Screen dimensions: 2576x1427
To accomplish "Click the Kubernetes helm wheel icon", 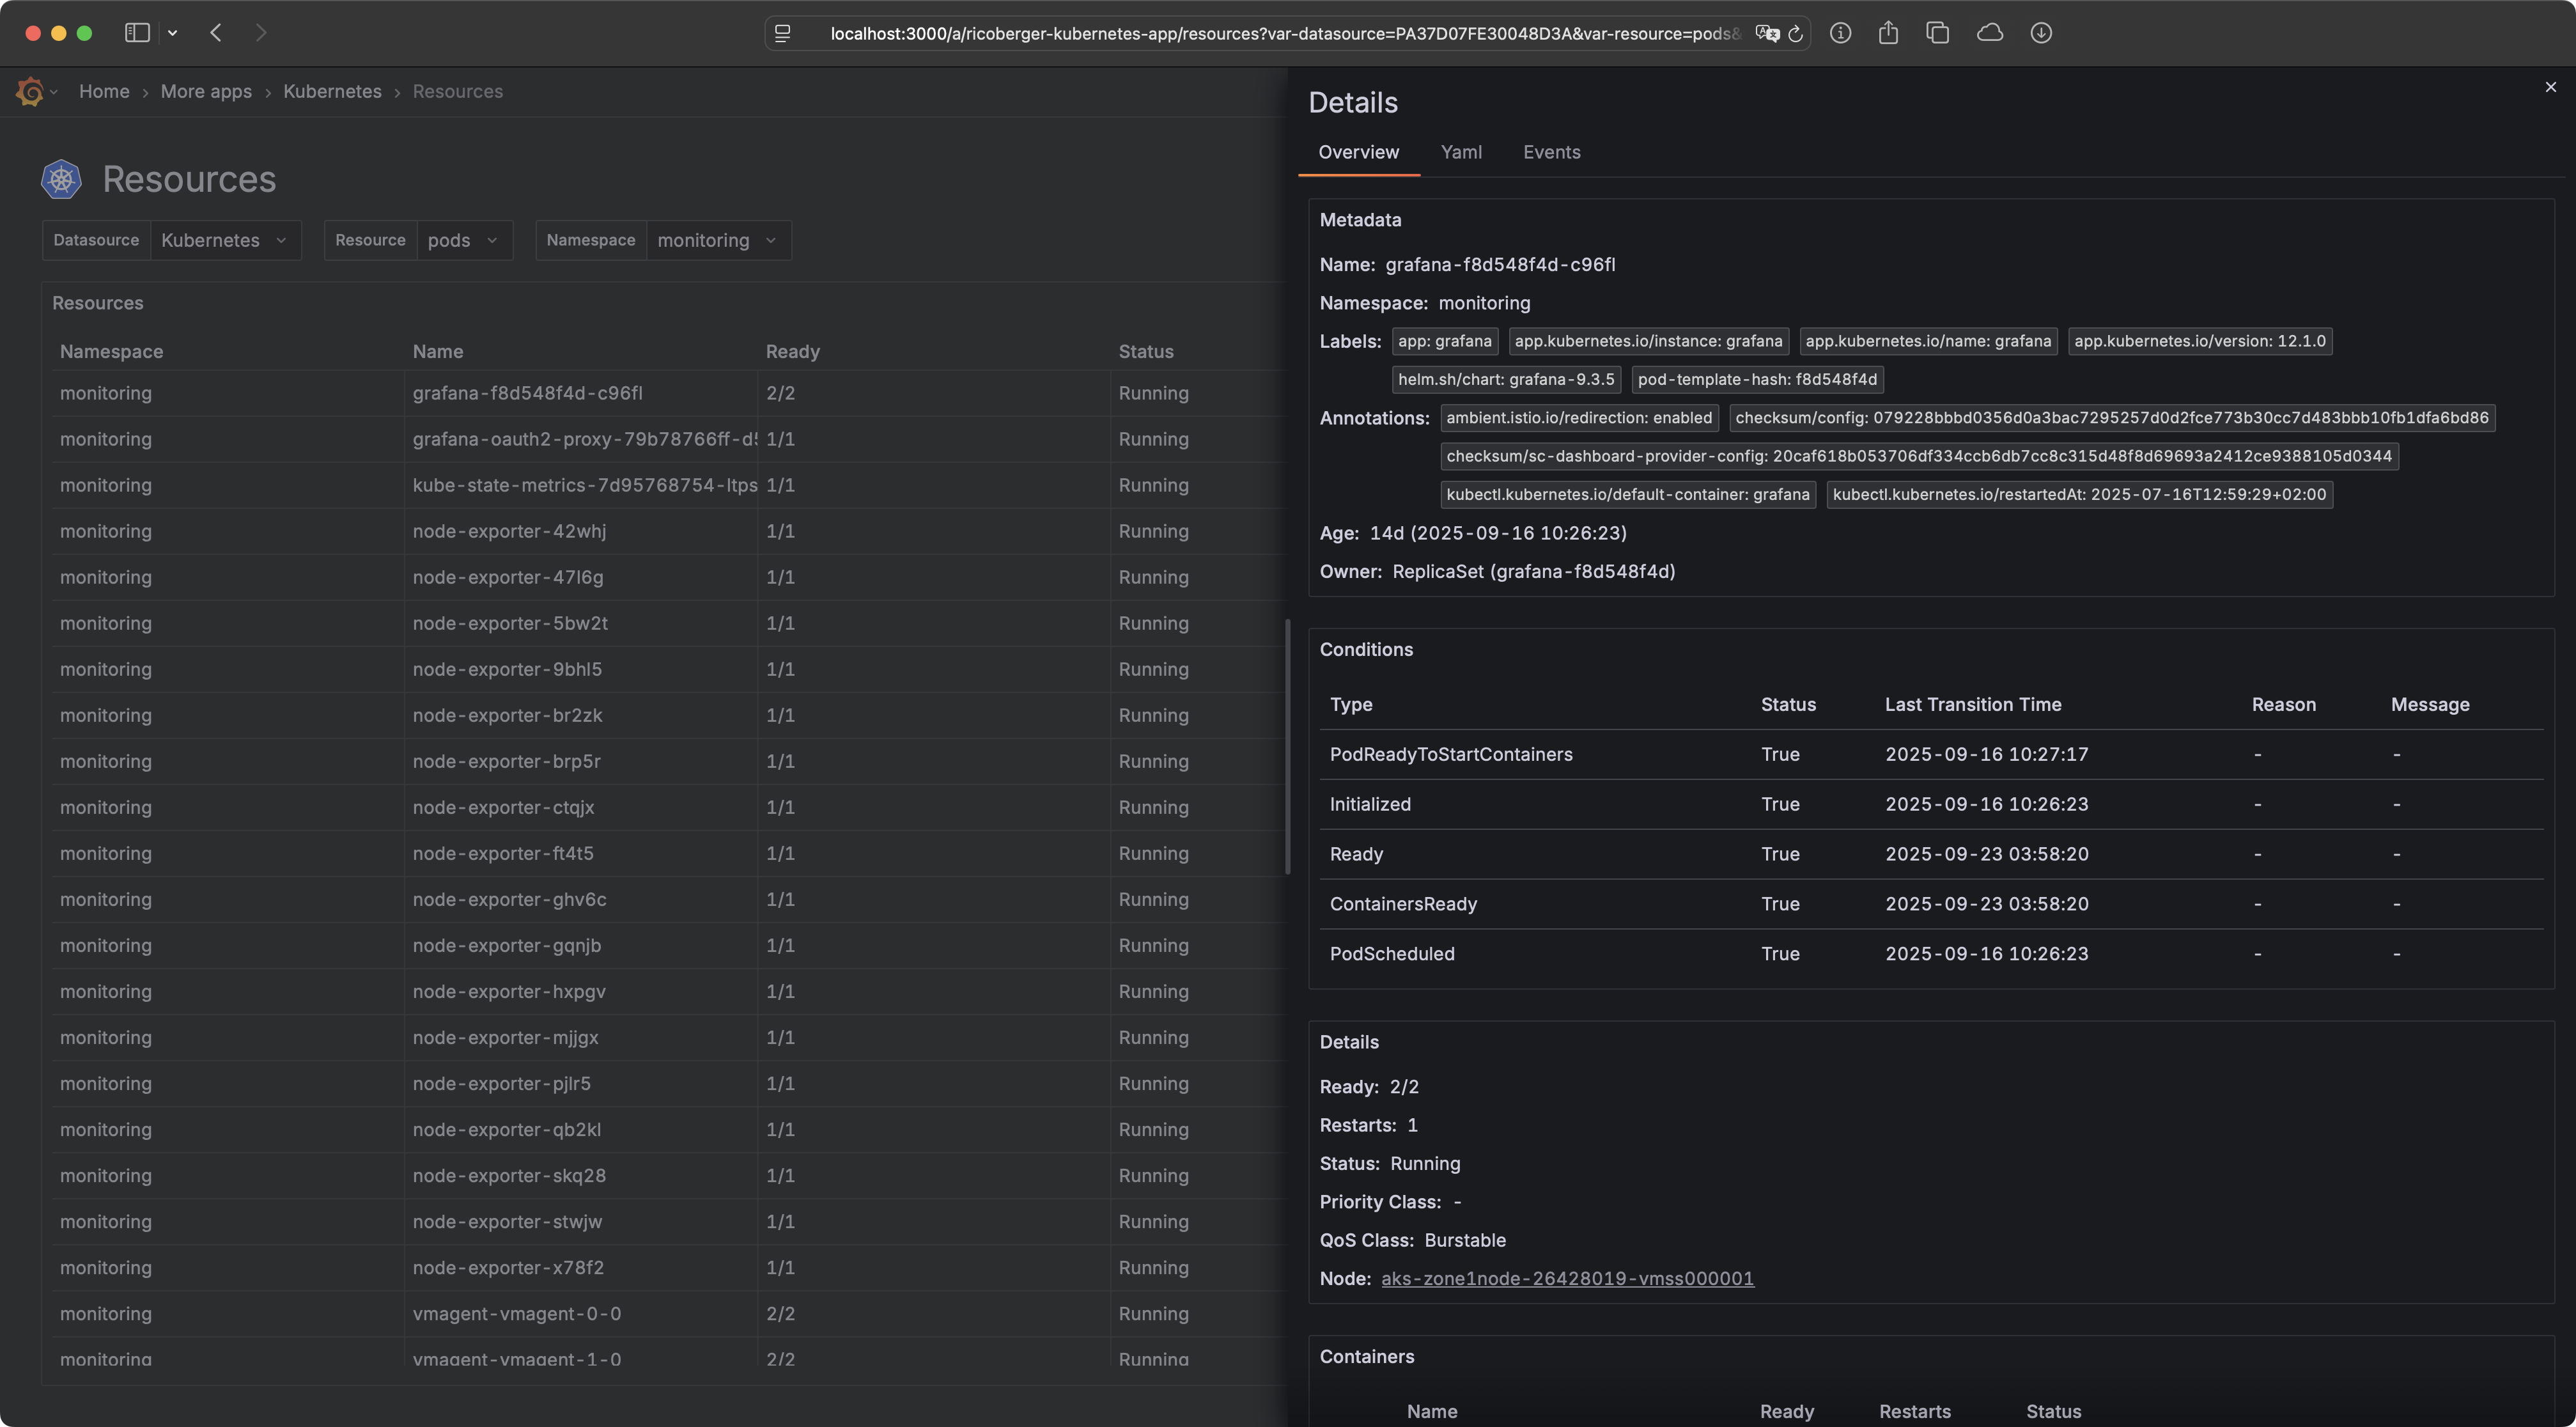I will 61,179.
